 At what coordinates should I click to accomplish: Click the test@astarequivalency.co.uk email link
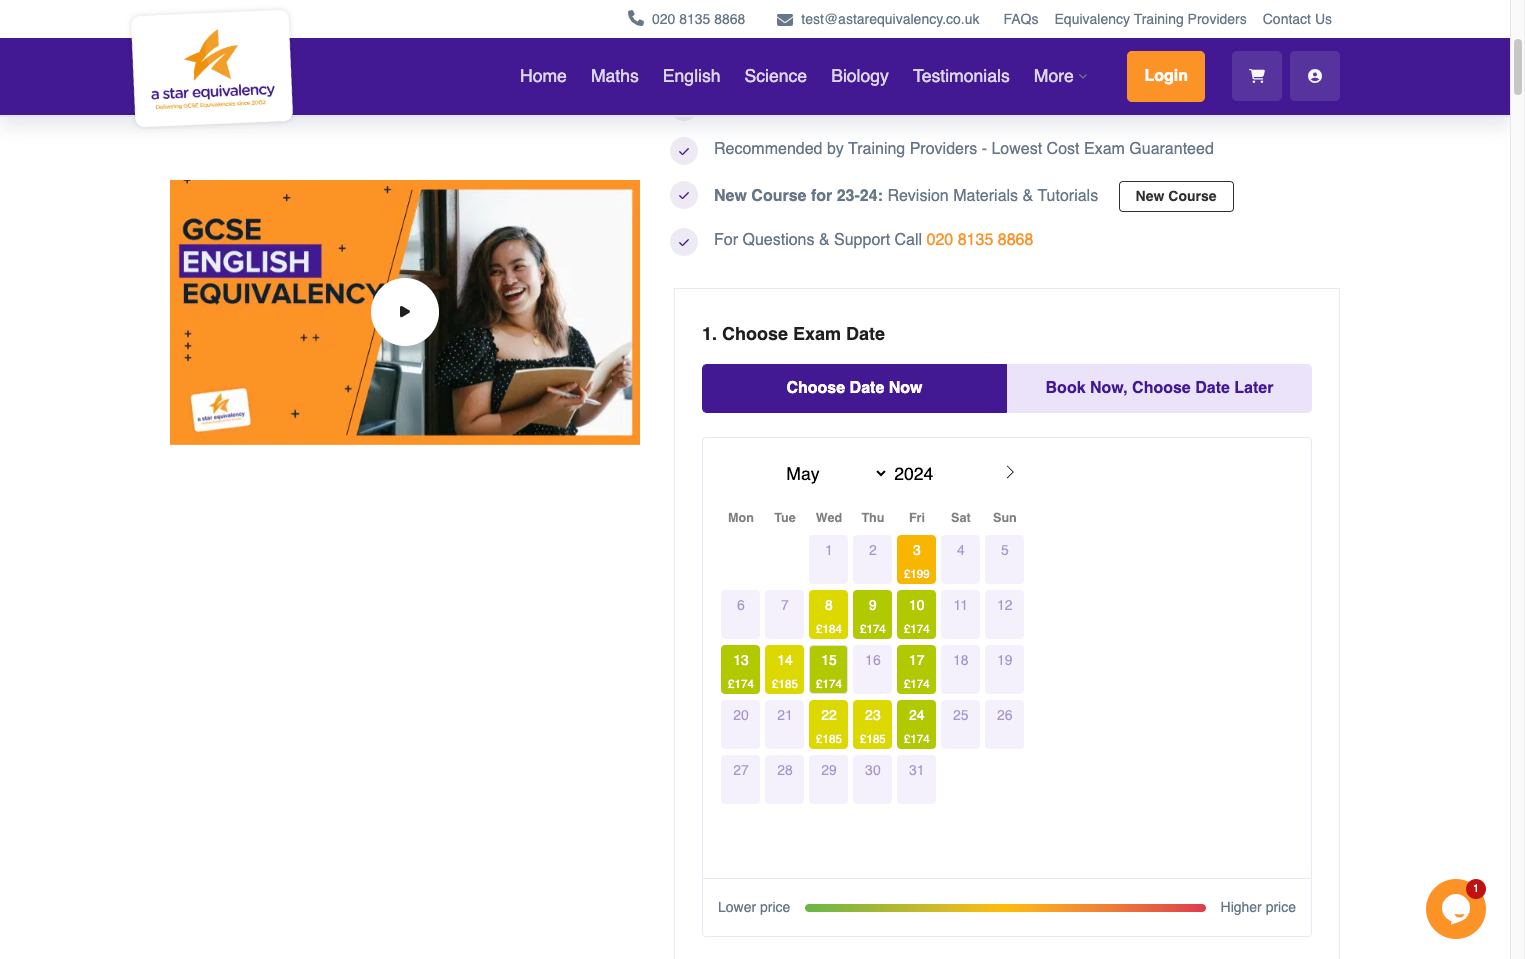tap(890, 19)
